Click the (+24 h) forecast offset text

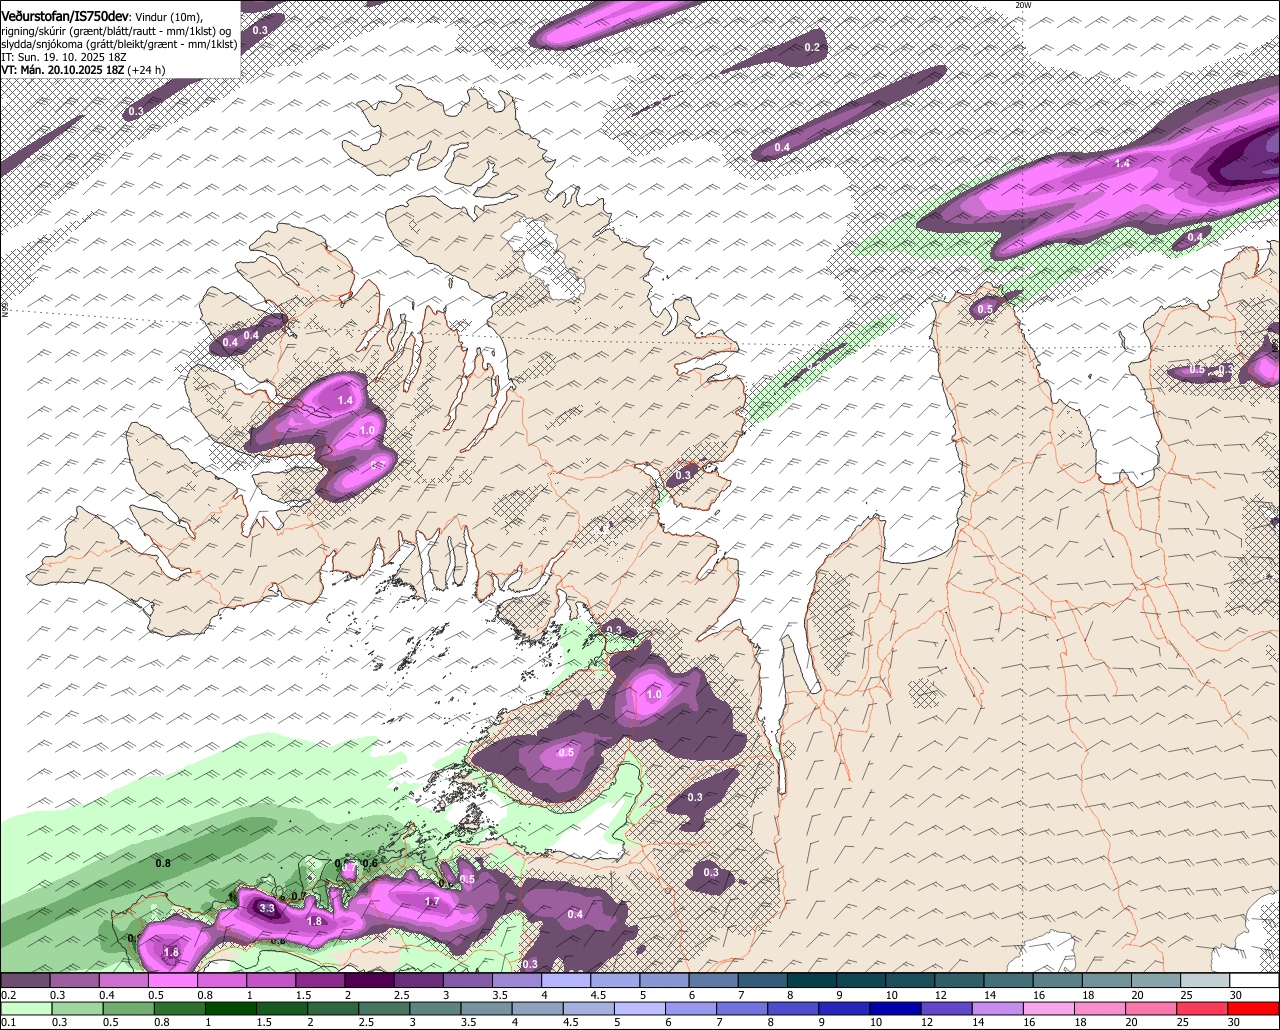pyautogui.click(x=146, y=70)
